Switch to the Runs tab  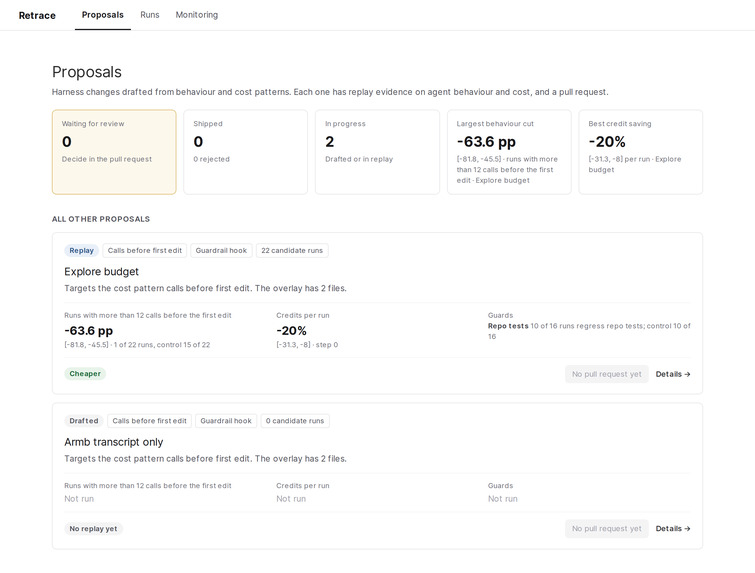[x=150, y=15]
